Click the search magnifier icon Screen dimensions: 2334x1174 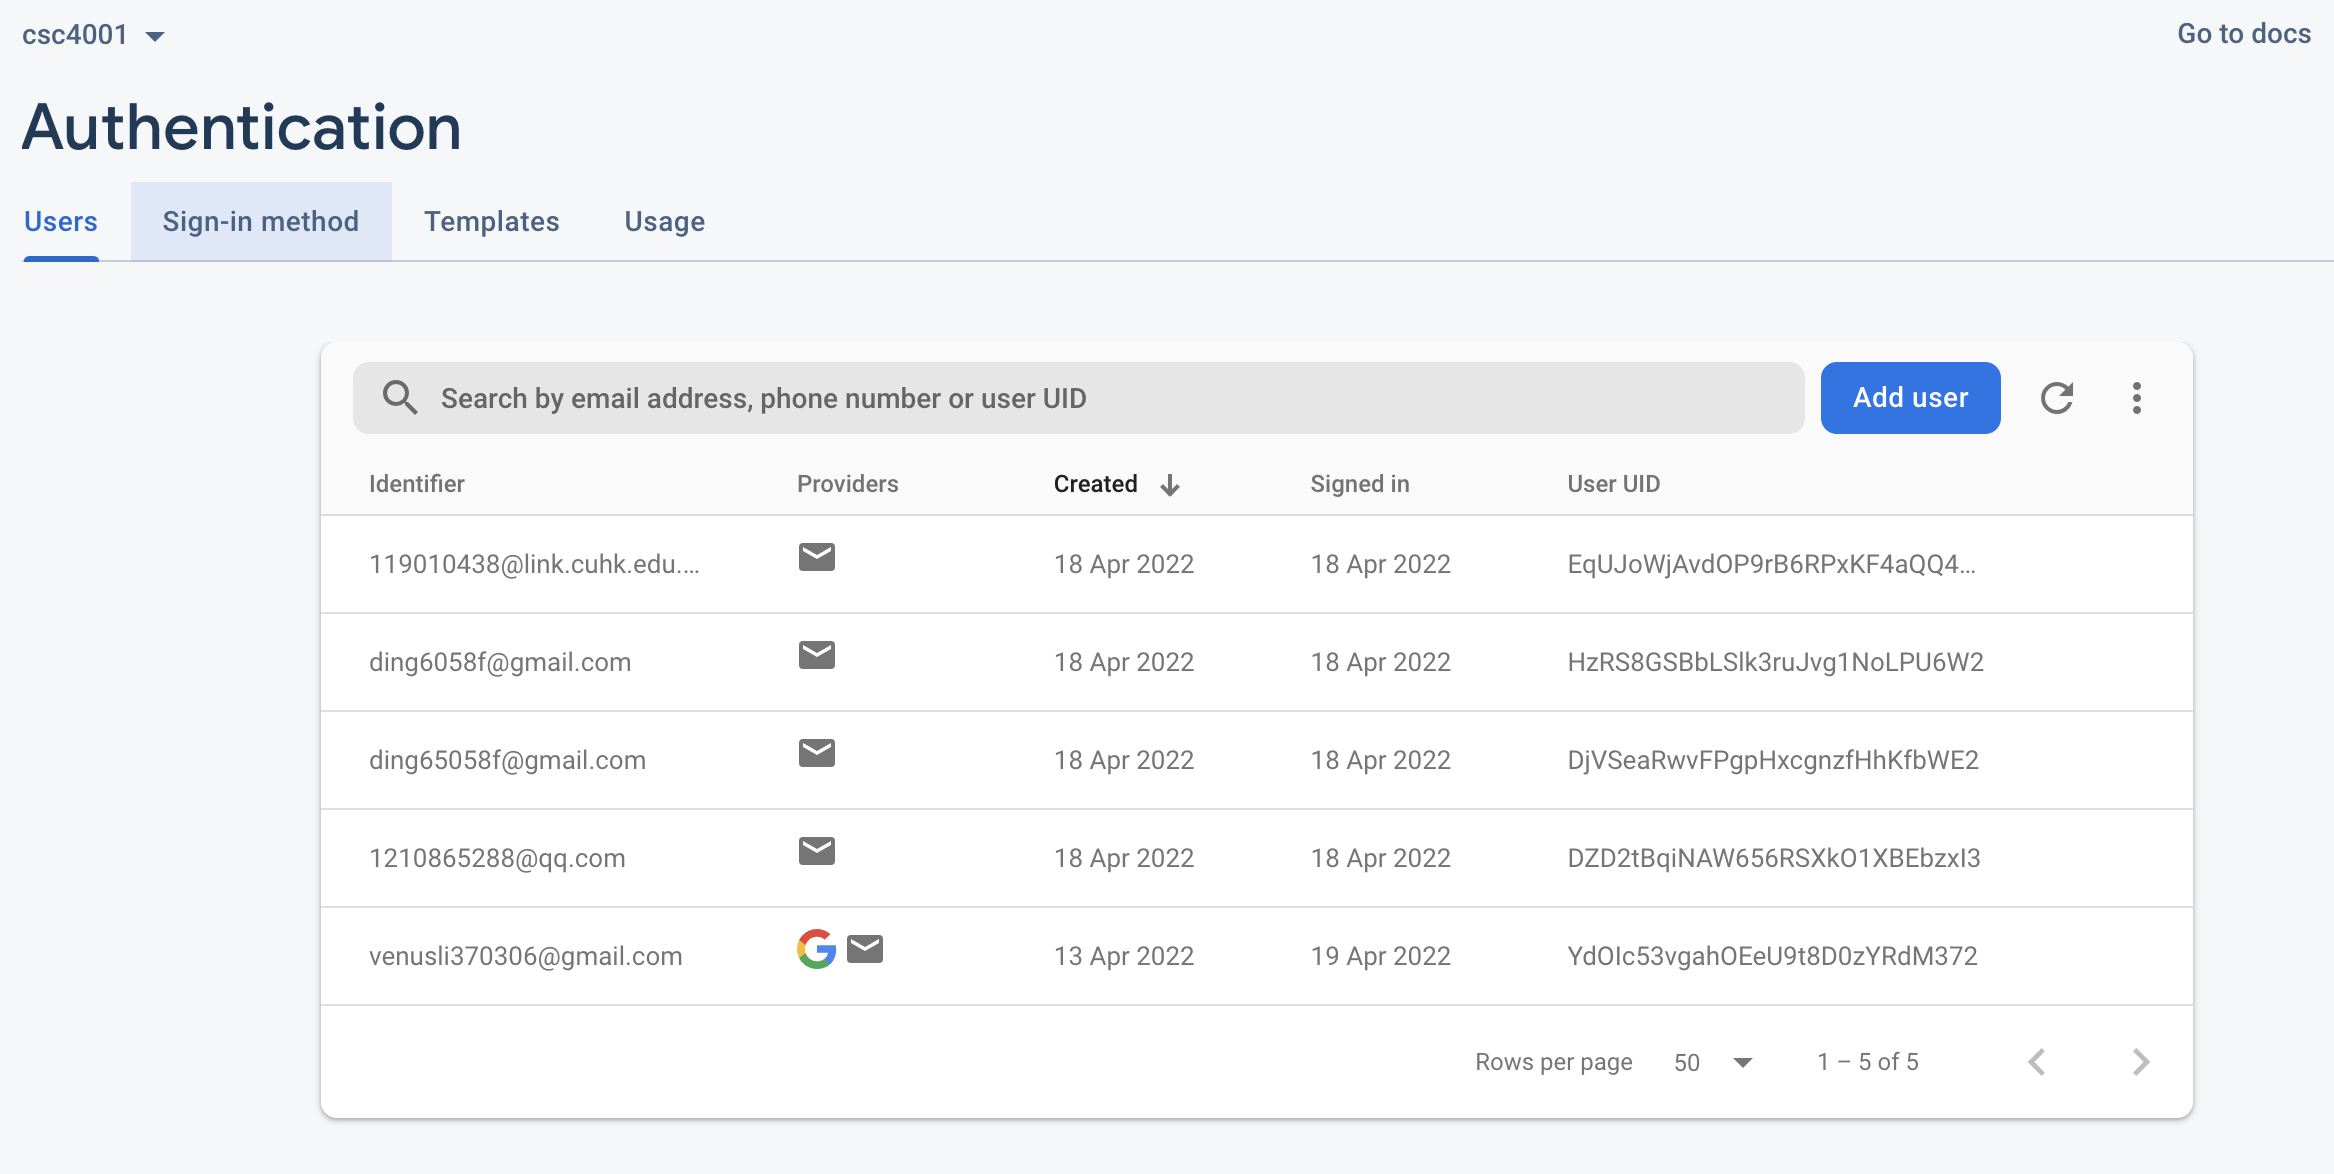pyautogui.click(x=399, y=398)
